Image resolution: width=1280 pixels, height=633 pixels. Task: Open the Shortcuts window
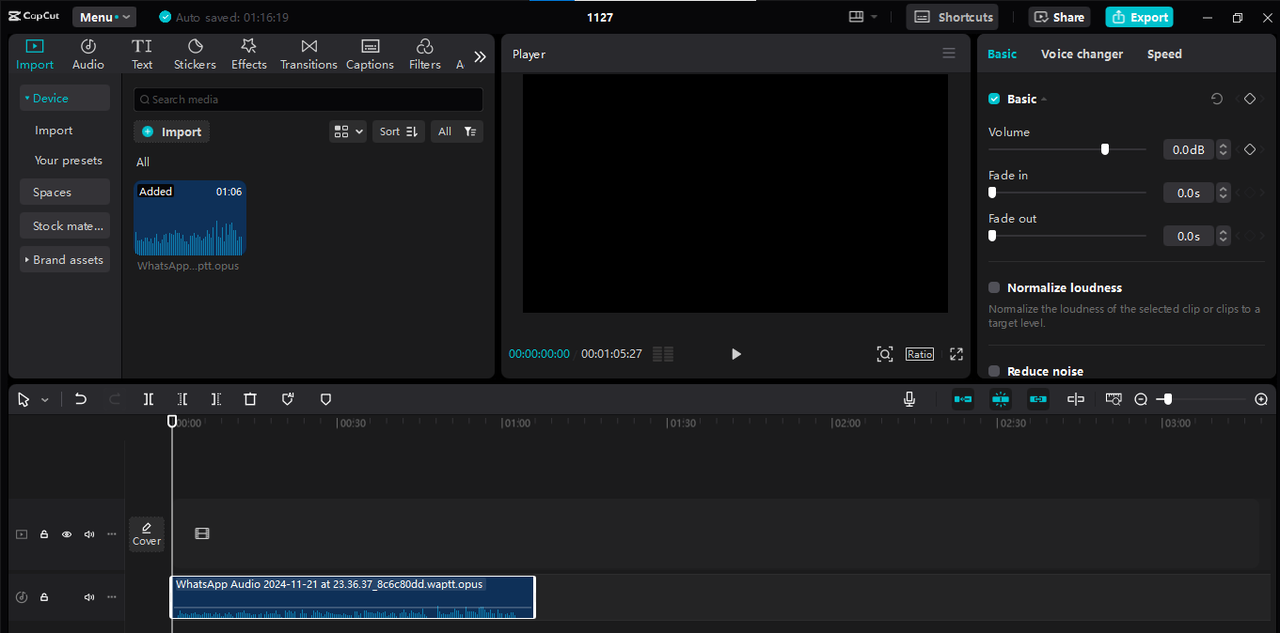[952, 17]
